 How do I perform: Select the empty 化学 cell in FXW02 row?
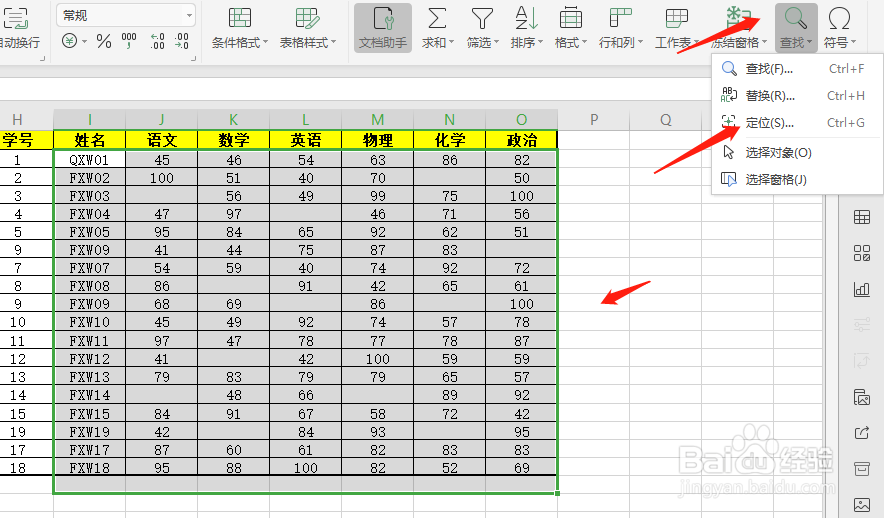pos(450,178)
